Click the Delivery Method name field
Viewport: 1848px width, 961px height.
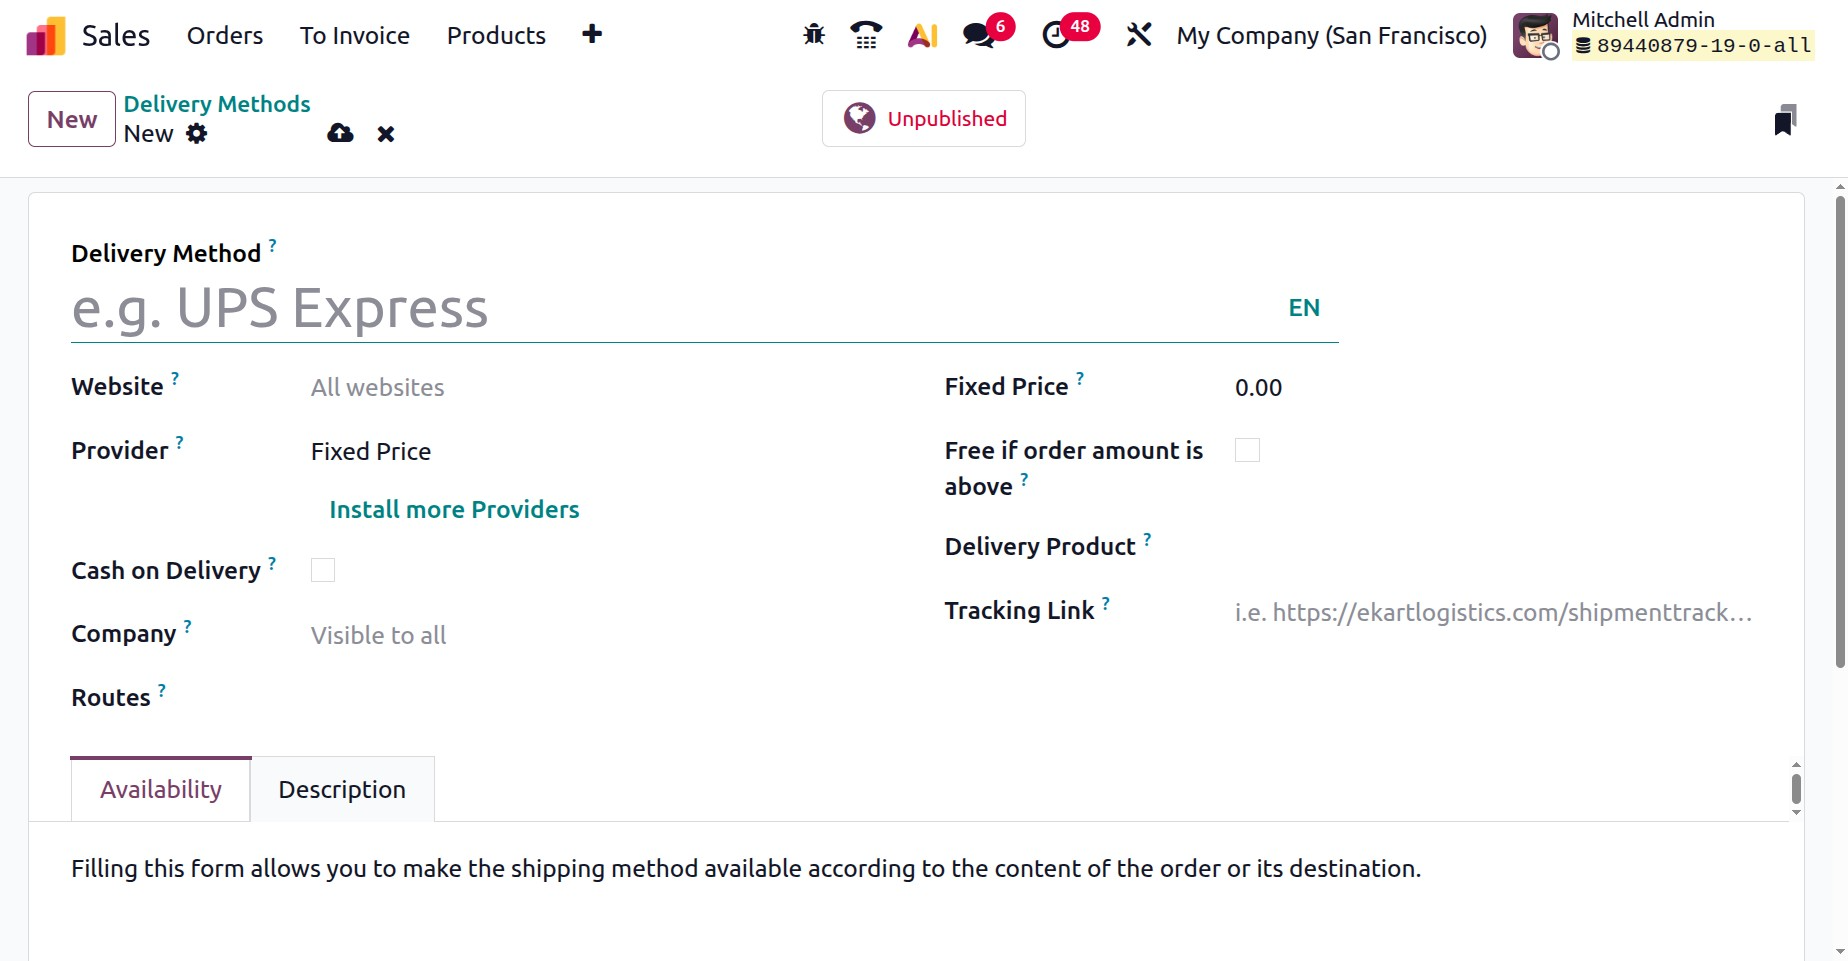[x=670, y=309]
